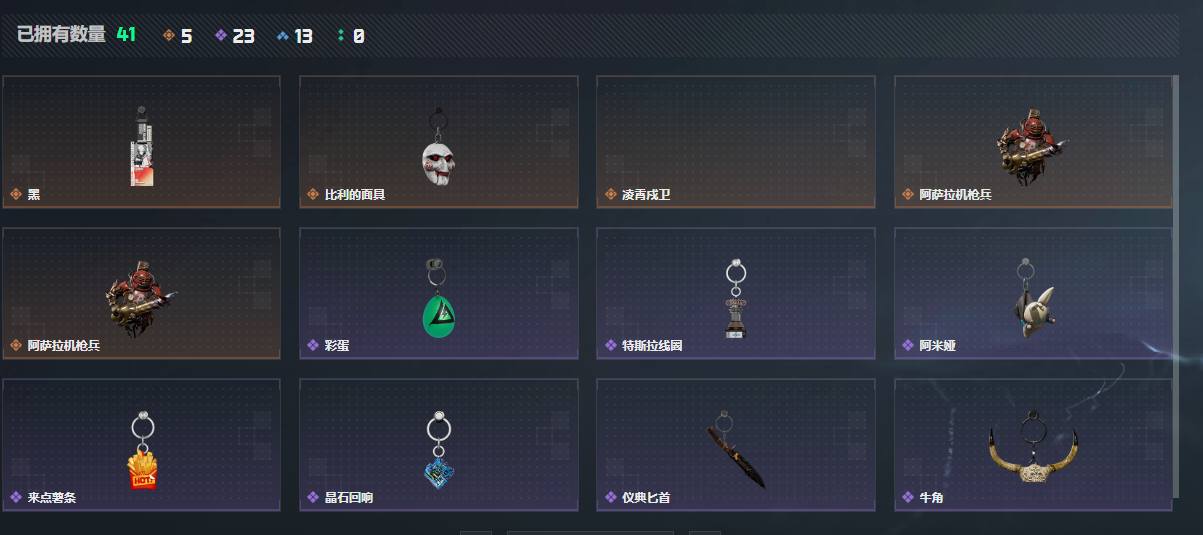1203x535 pixels.
Task: Select the green 彩蛋 egg charm
Action: tap(439, 293)
